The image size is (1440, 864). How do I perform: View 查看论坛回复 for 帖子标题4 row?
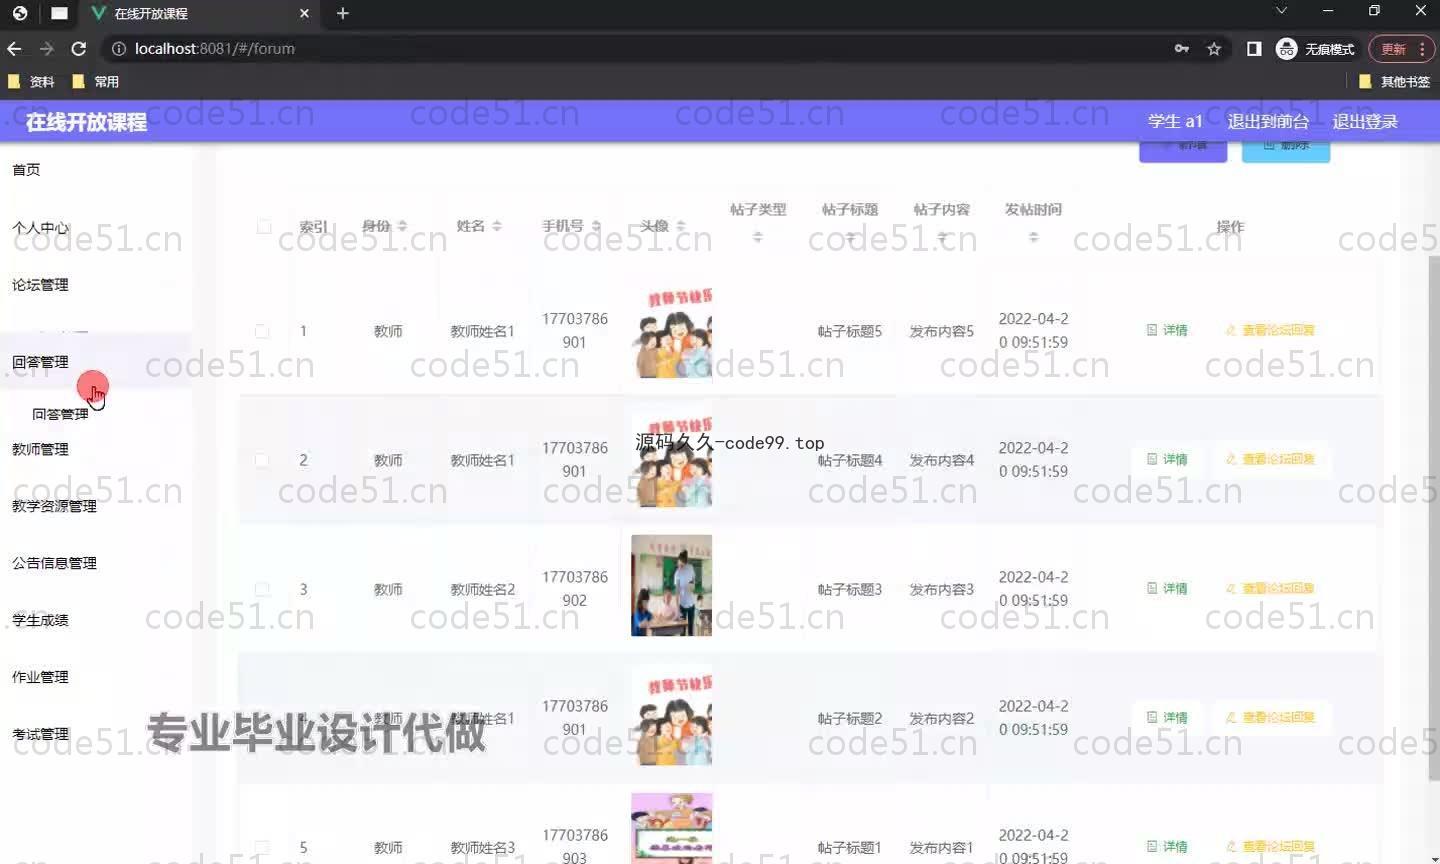tap(1270, 459)
